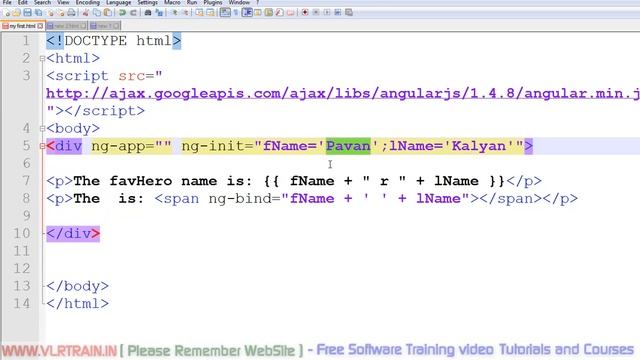Viewport: 640px width, 360px height.
Task: Click Run Macro Multiple Times icon
Action: 338,13
